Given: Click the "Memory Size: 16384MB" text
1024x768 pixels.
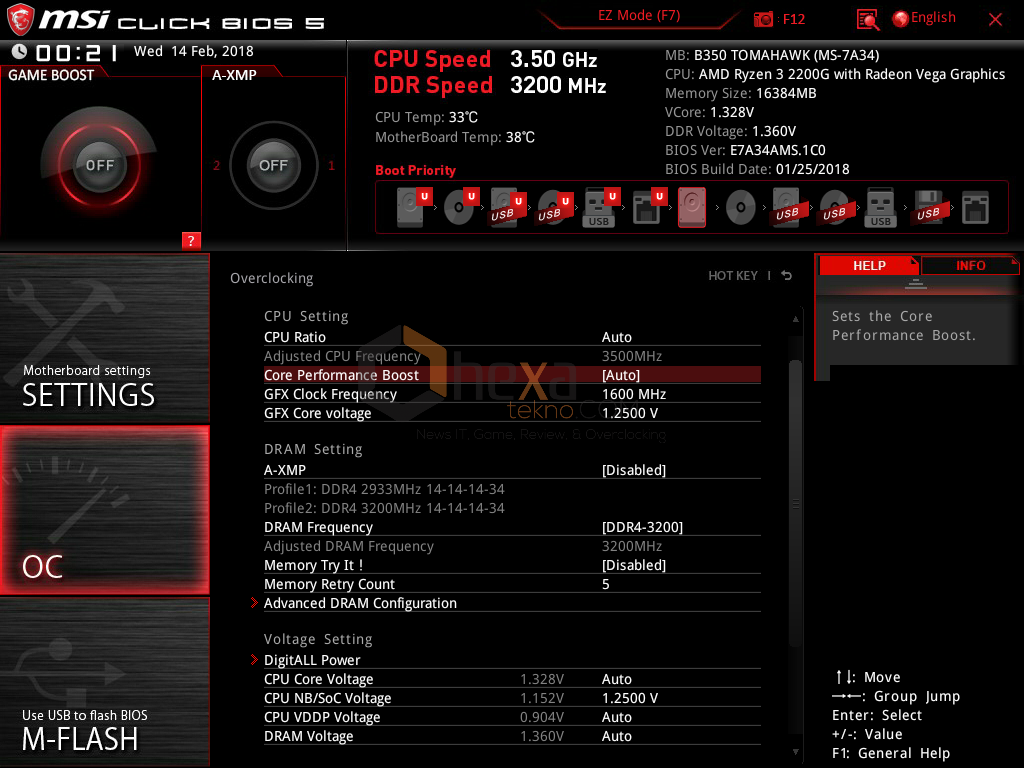Looking at the screenshot, I should 741,93.
